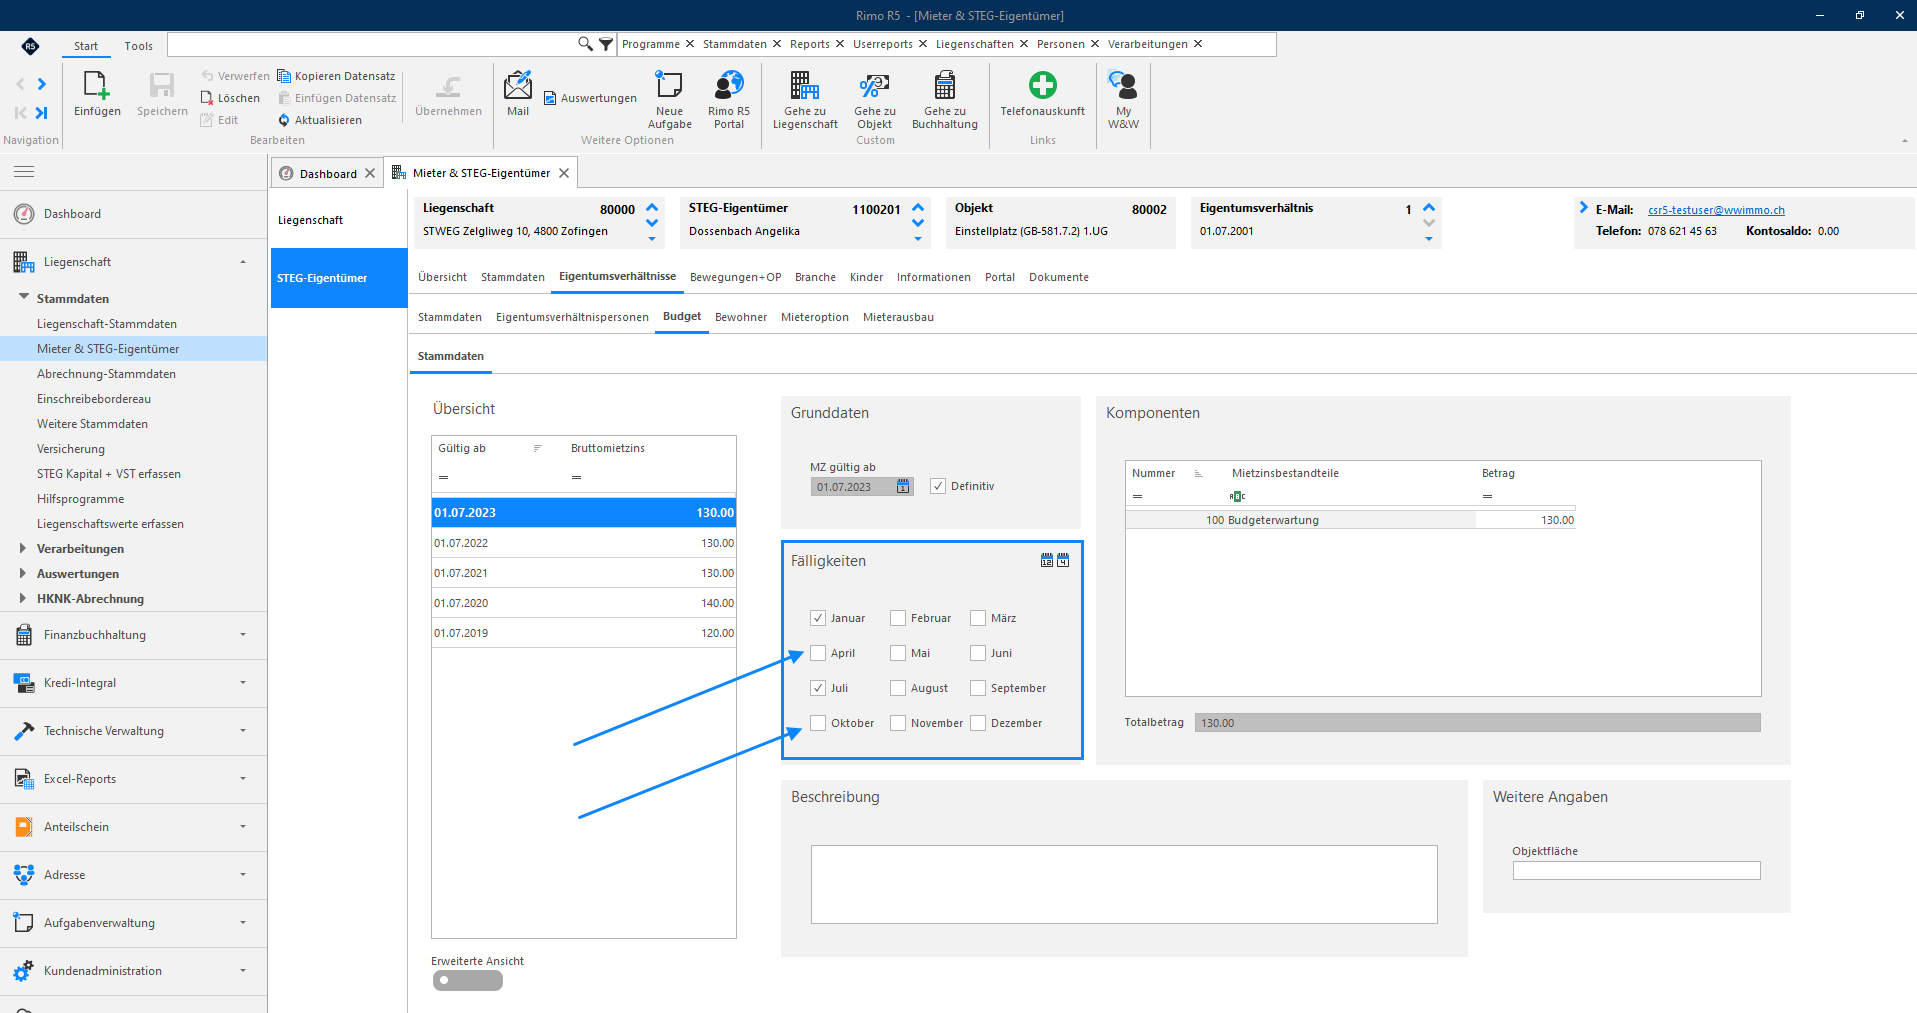Click the csr5-testuser email link
This screenshot has width=1917, height=1013.
(1716, 210)
